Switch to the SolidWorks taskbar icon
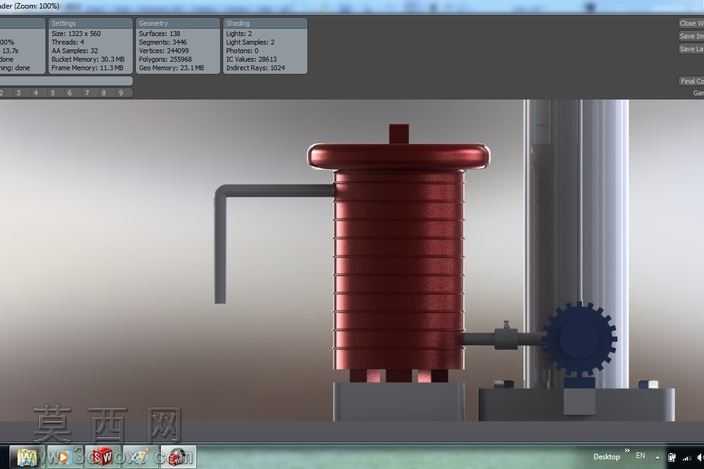The width and height of the screenshot is (704, 469). (x=103, y=457)
